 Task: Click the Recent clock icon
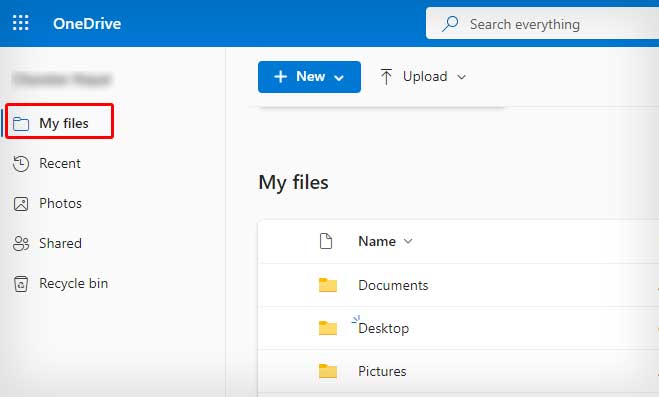pos(21,163)
